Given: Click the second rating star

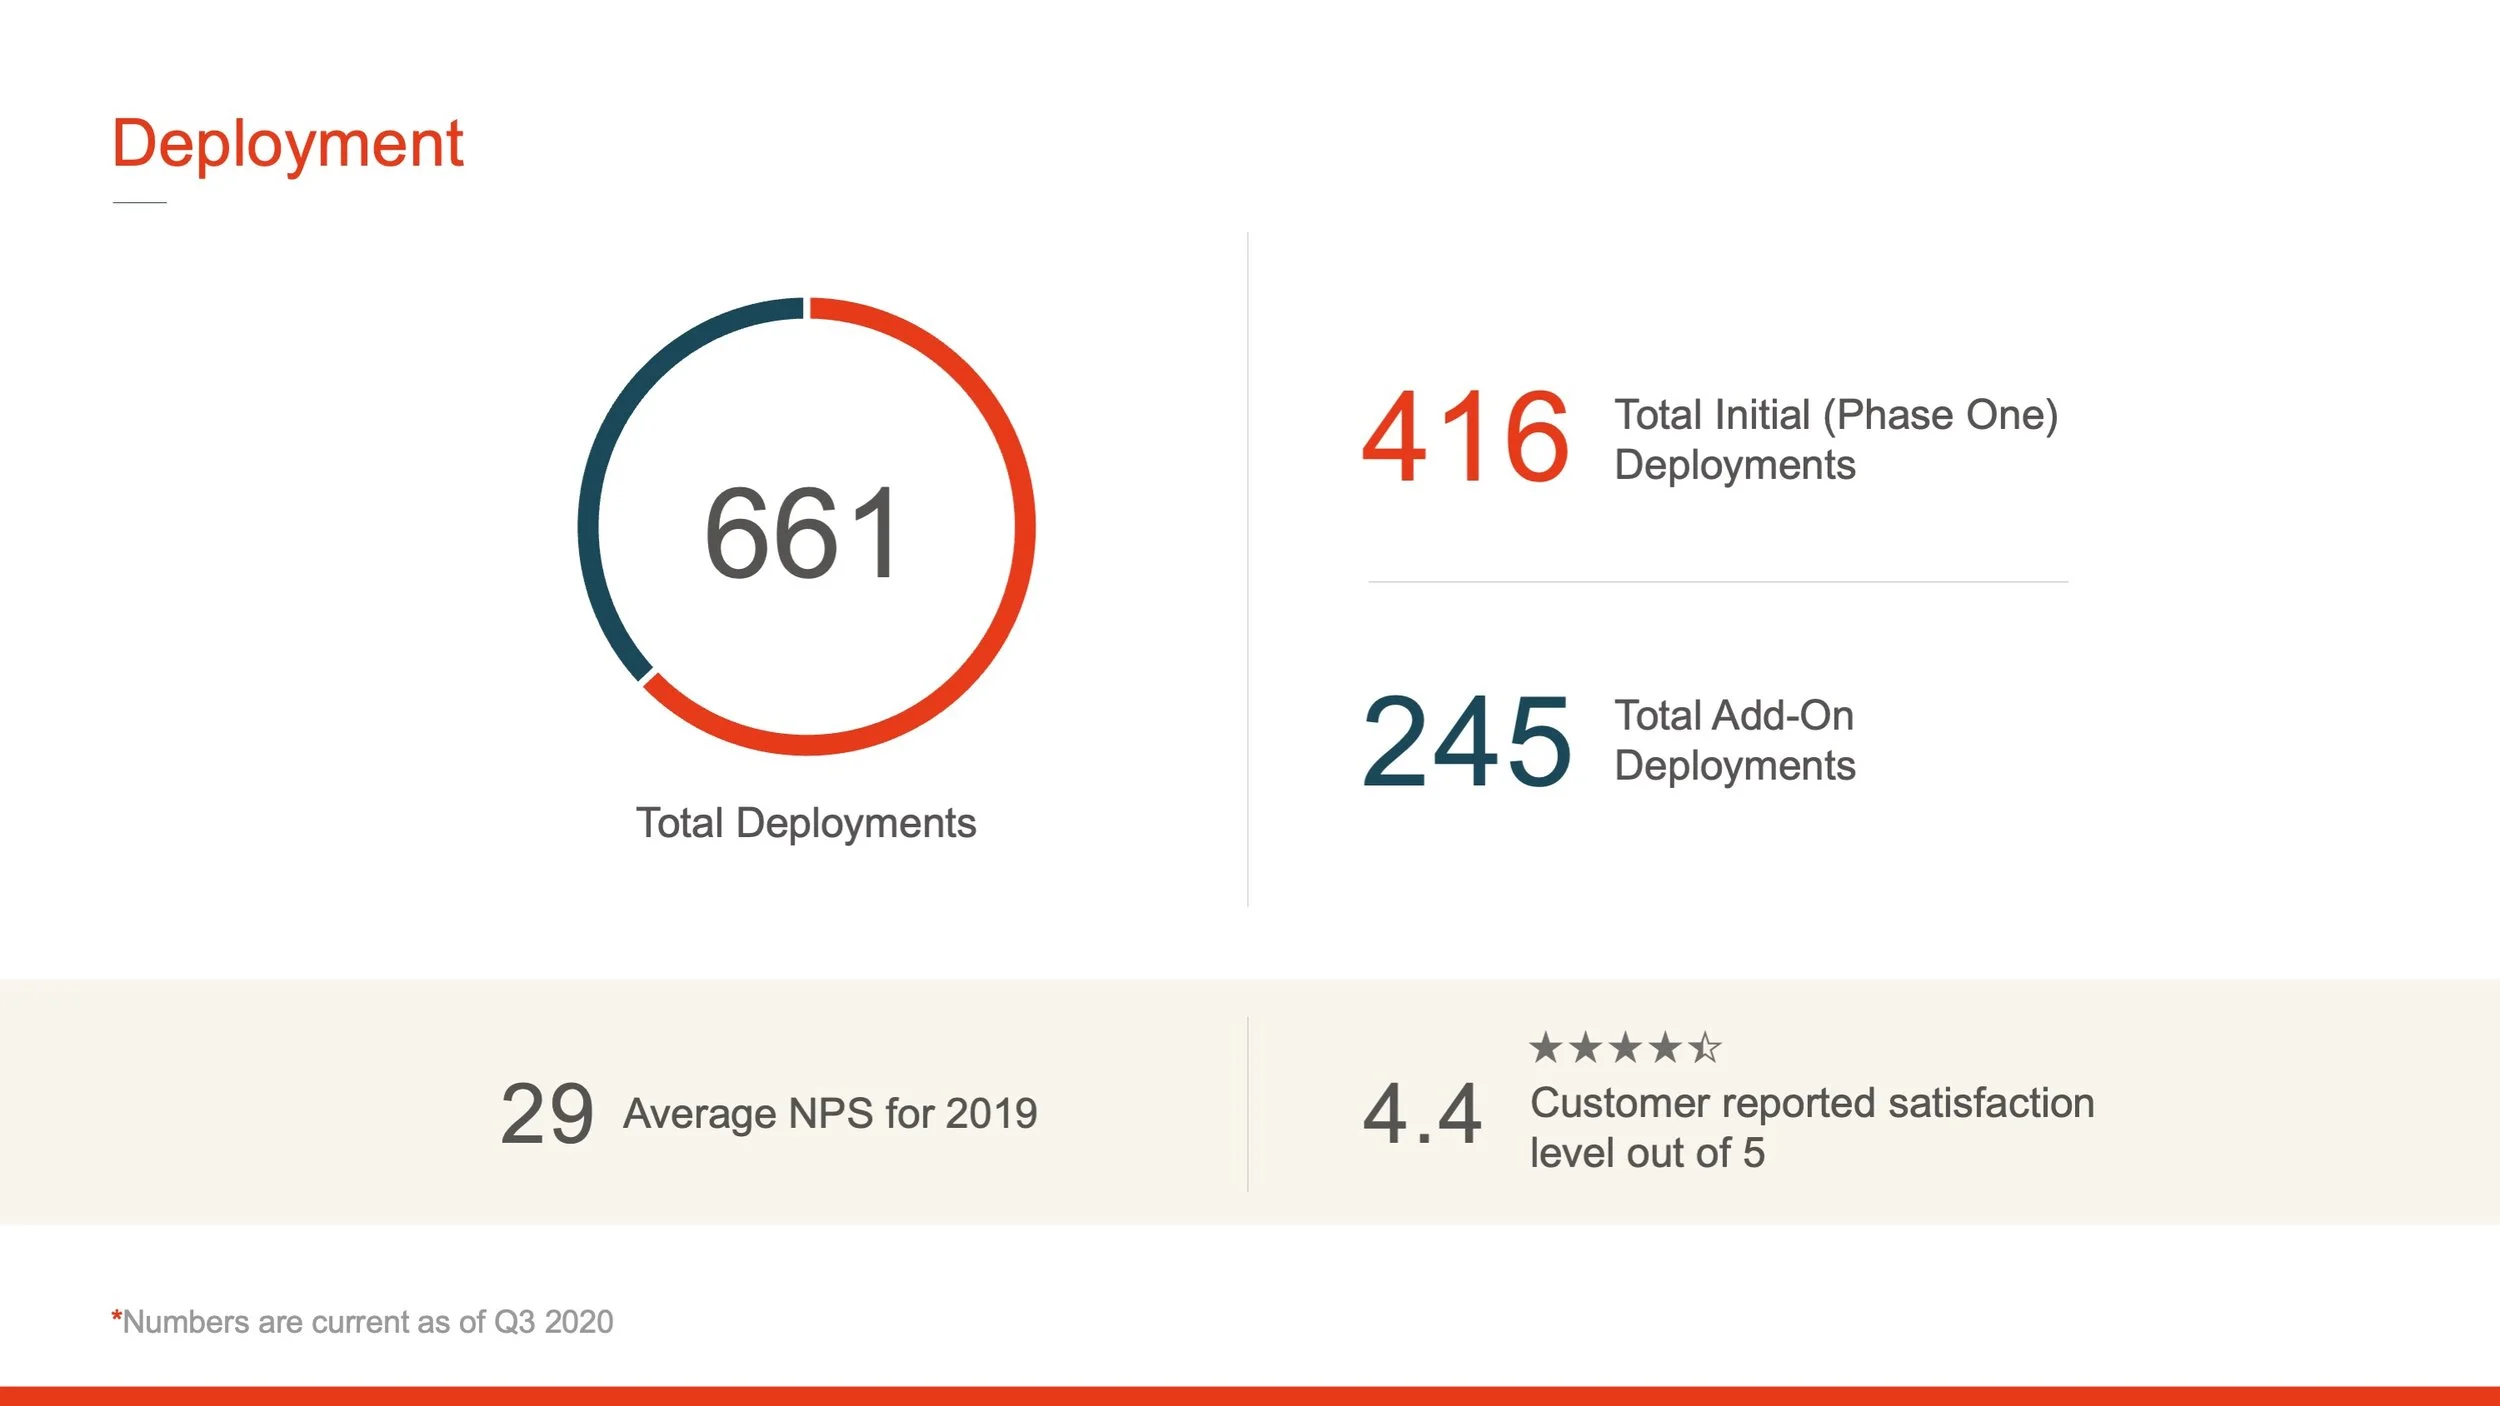Looking at the screenshot, I should tap(1585, 1048).
